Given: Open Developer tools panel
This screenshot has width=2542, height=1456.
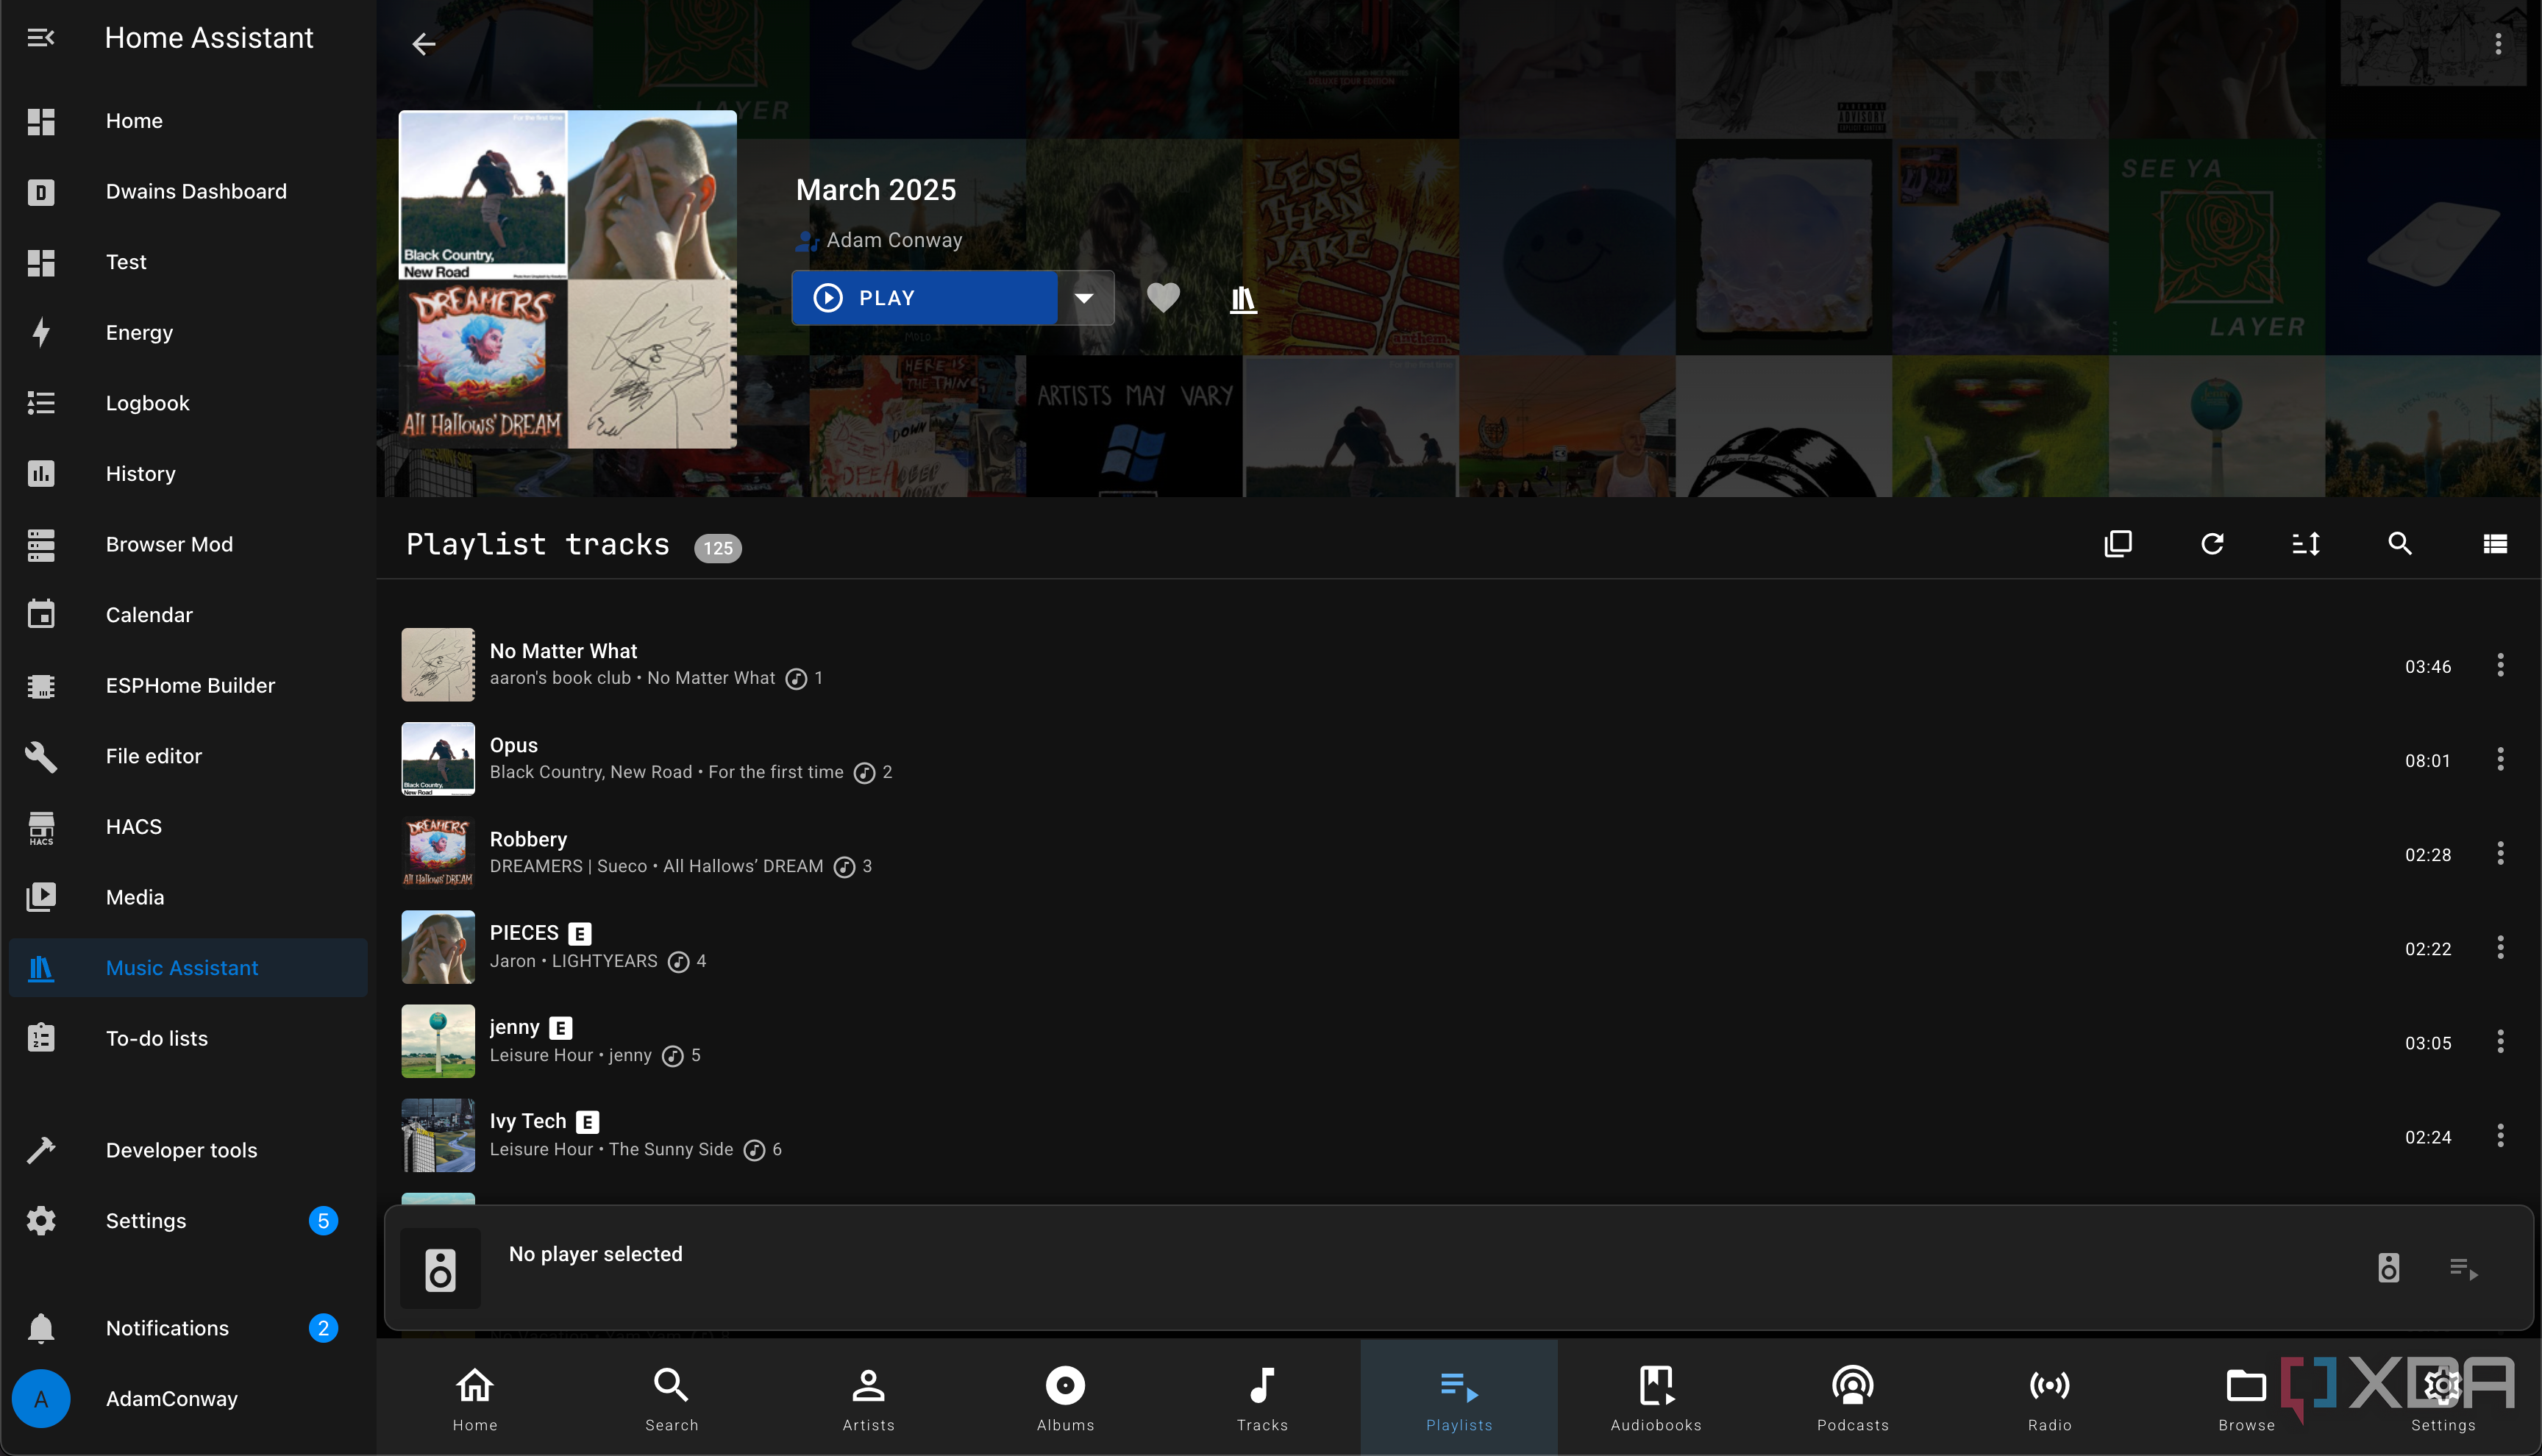Looking at the screenshot, I should click(x=188, y=1151).
